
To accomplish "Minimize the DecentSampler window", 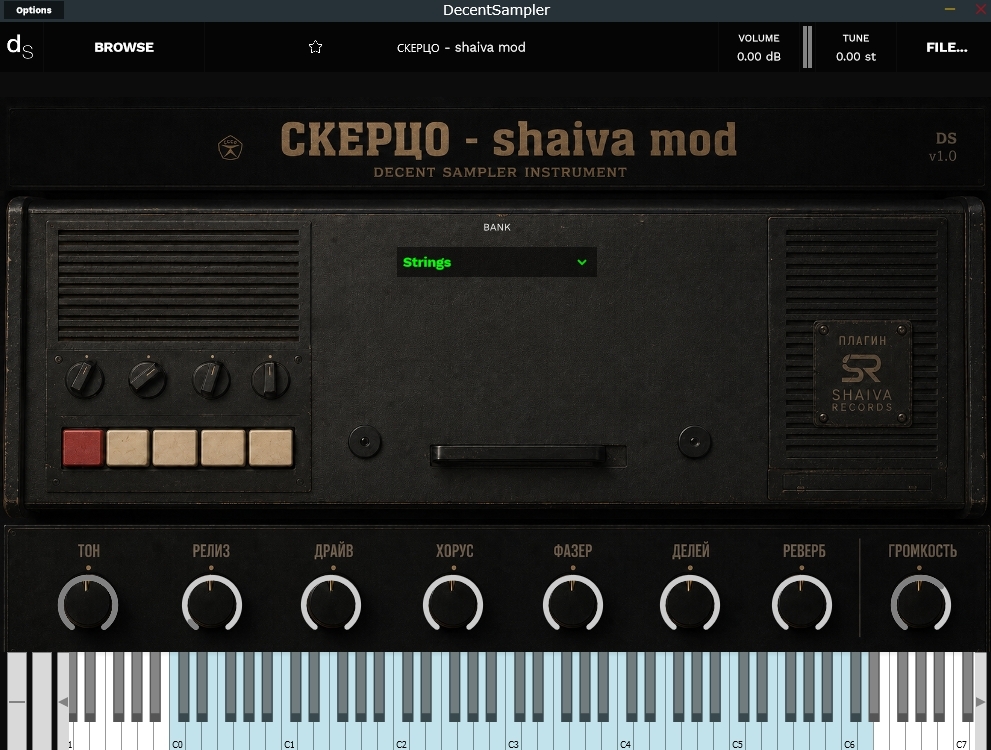I will [x=950, y=9].
